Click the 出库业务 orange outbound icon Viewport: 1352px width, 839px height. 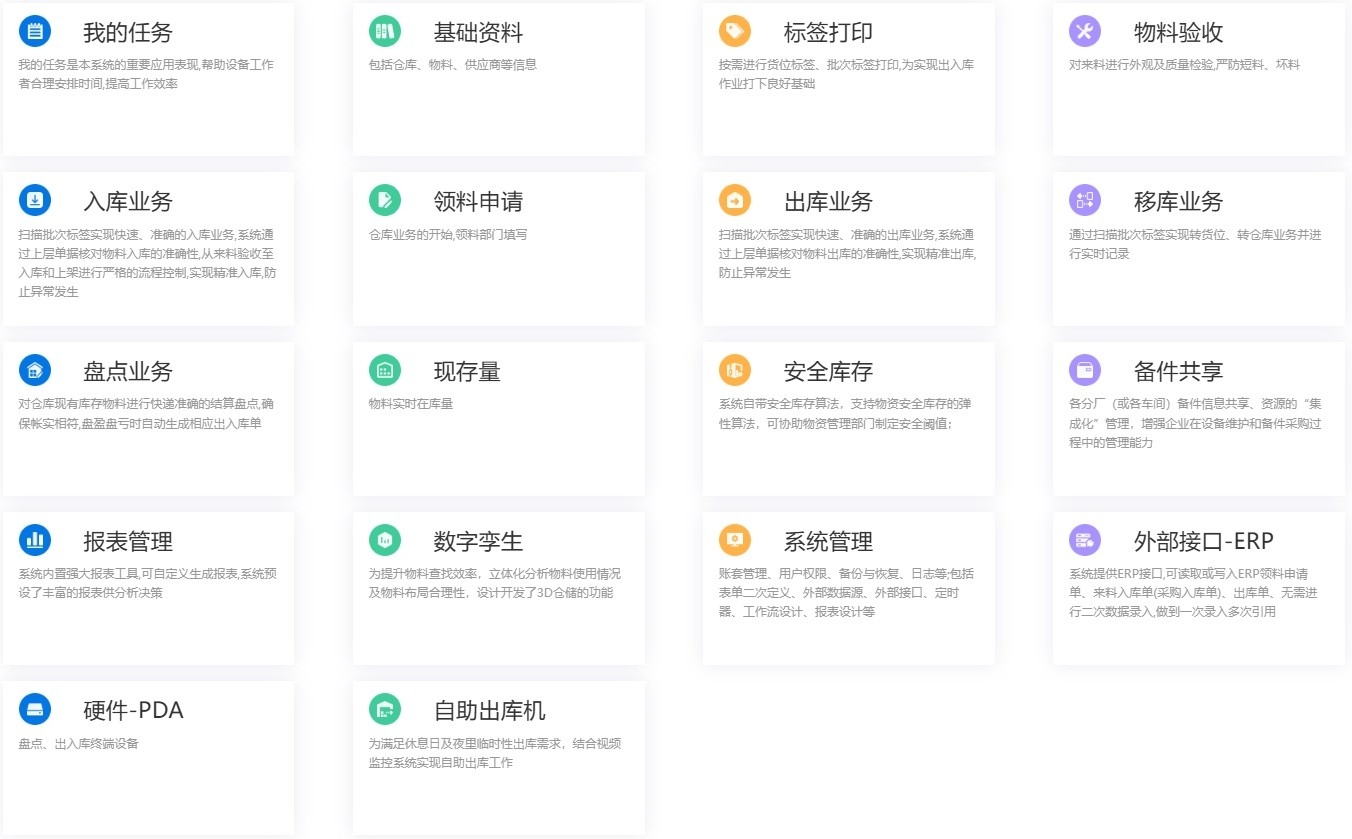point(735,201)
